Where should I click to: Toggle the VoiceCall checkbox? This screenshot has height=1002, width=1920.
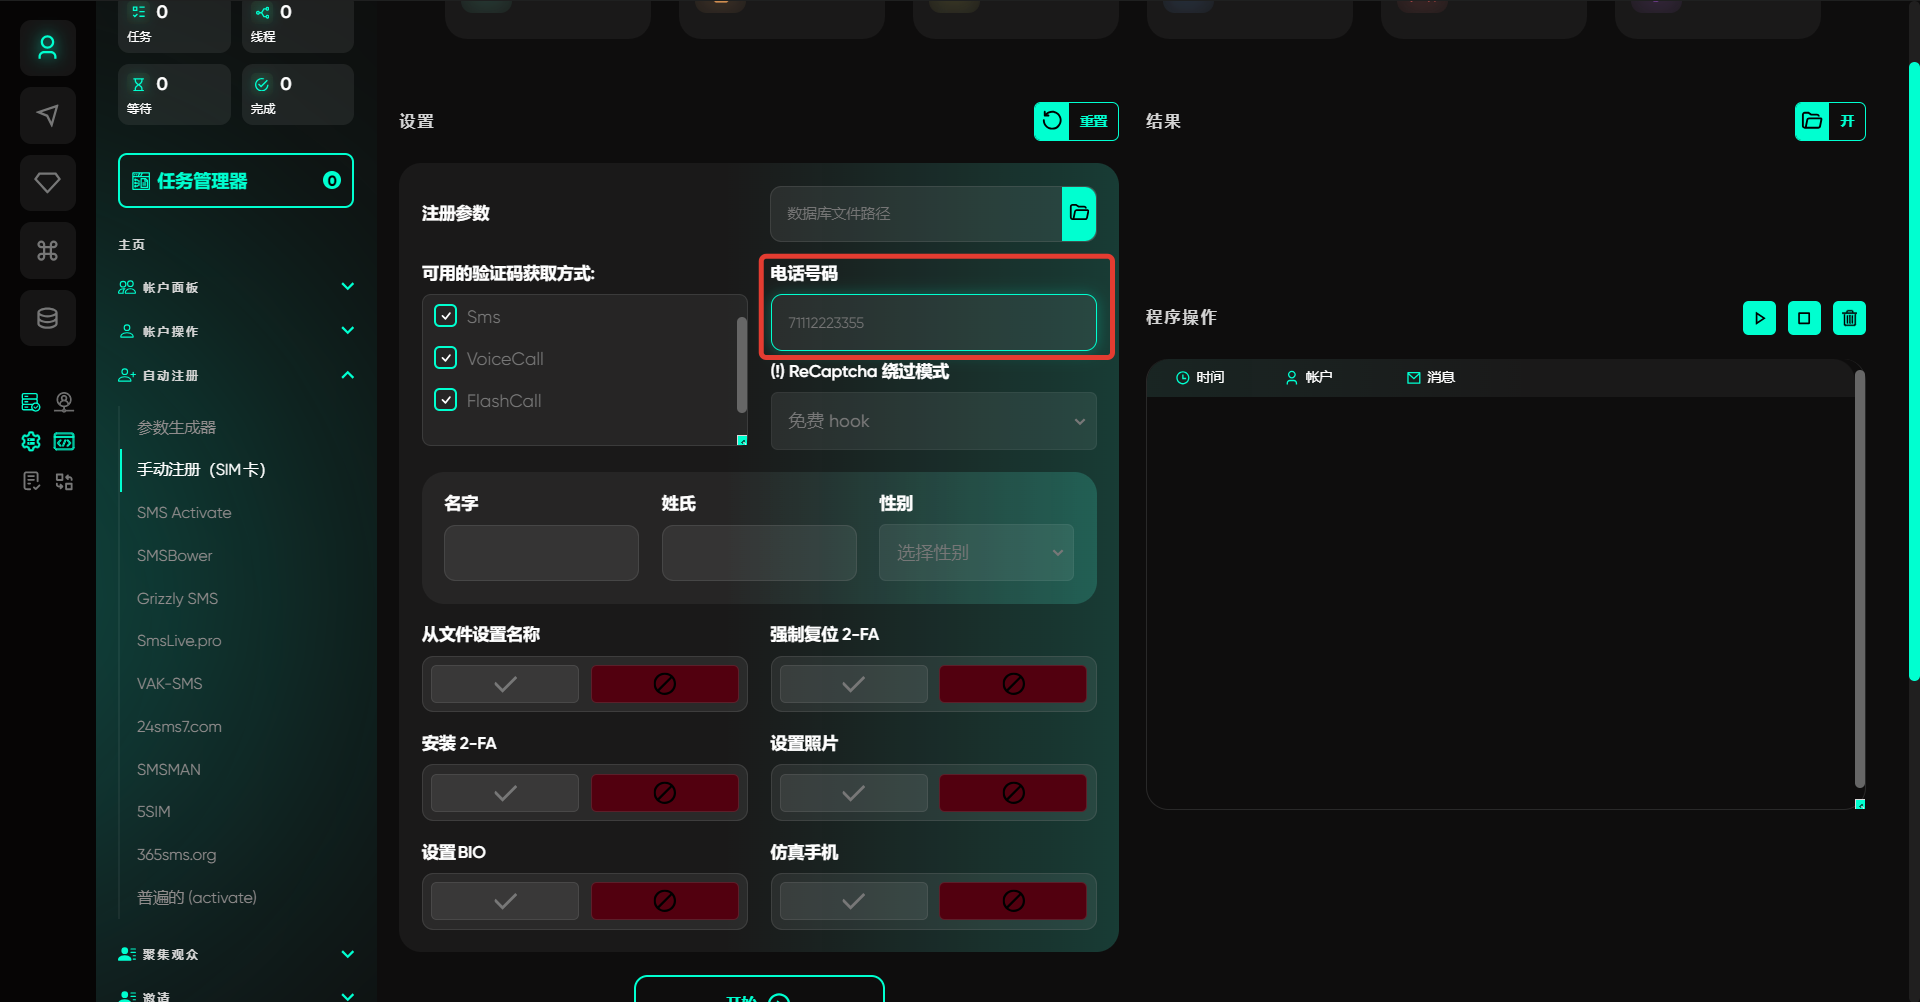(x=446, y=358)
